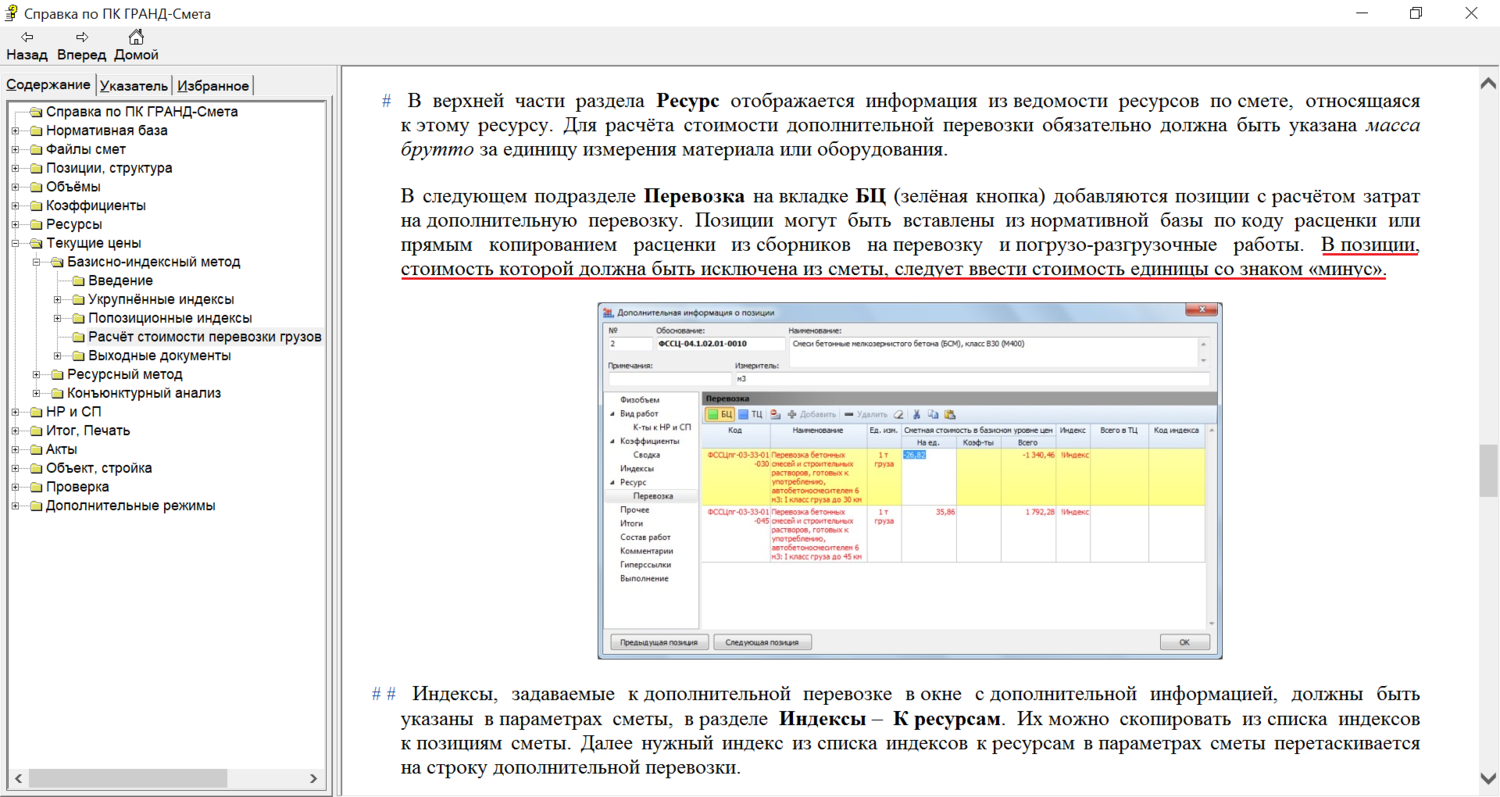Click the right arrow of the tree's horizontal scrollbar
The width and height of the screenshot is (1500, 797).
(316, 778)
